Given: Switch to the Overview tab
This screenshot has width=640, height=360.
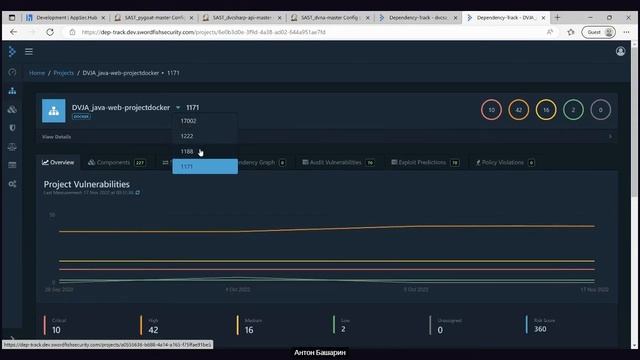Looking at the screenshot, I should click(x=58, y=162).
